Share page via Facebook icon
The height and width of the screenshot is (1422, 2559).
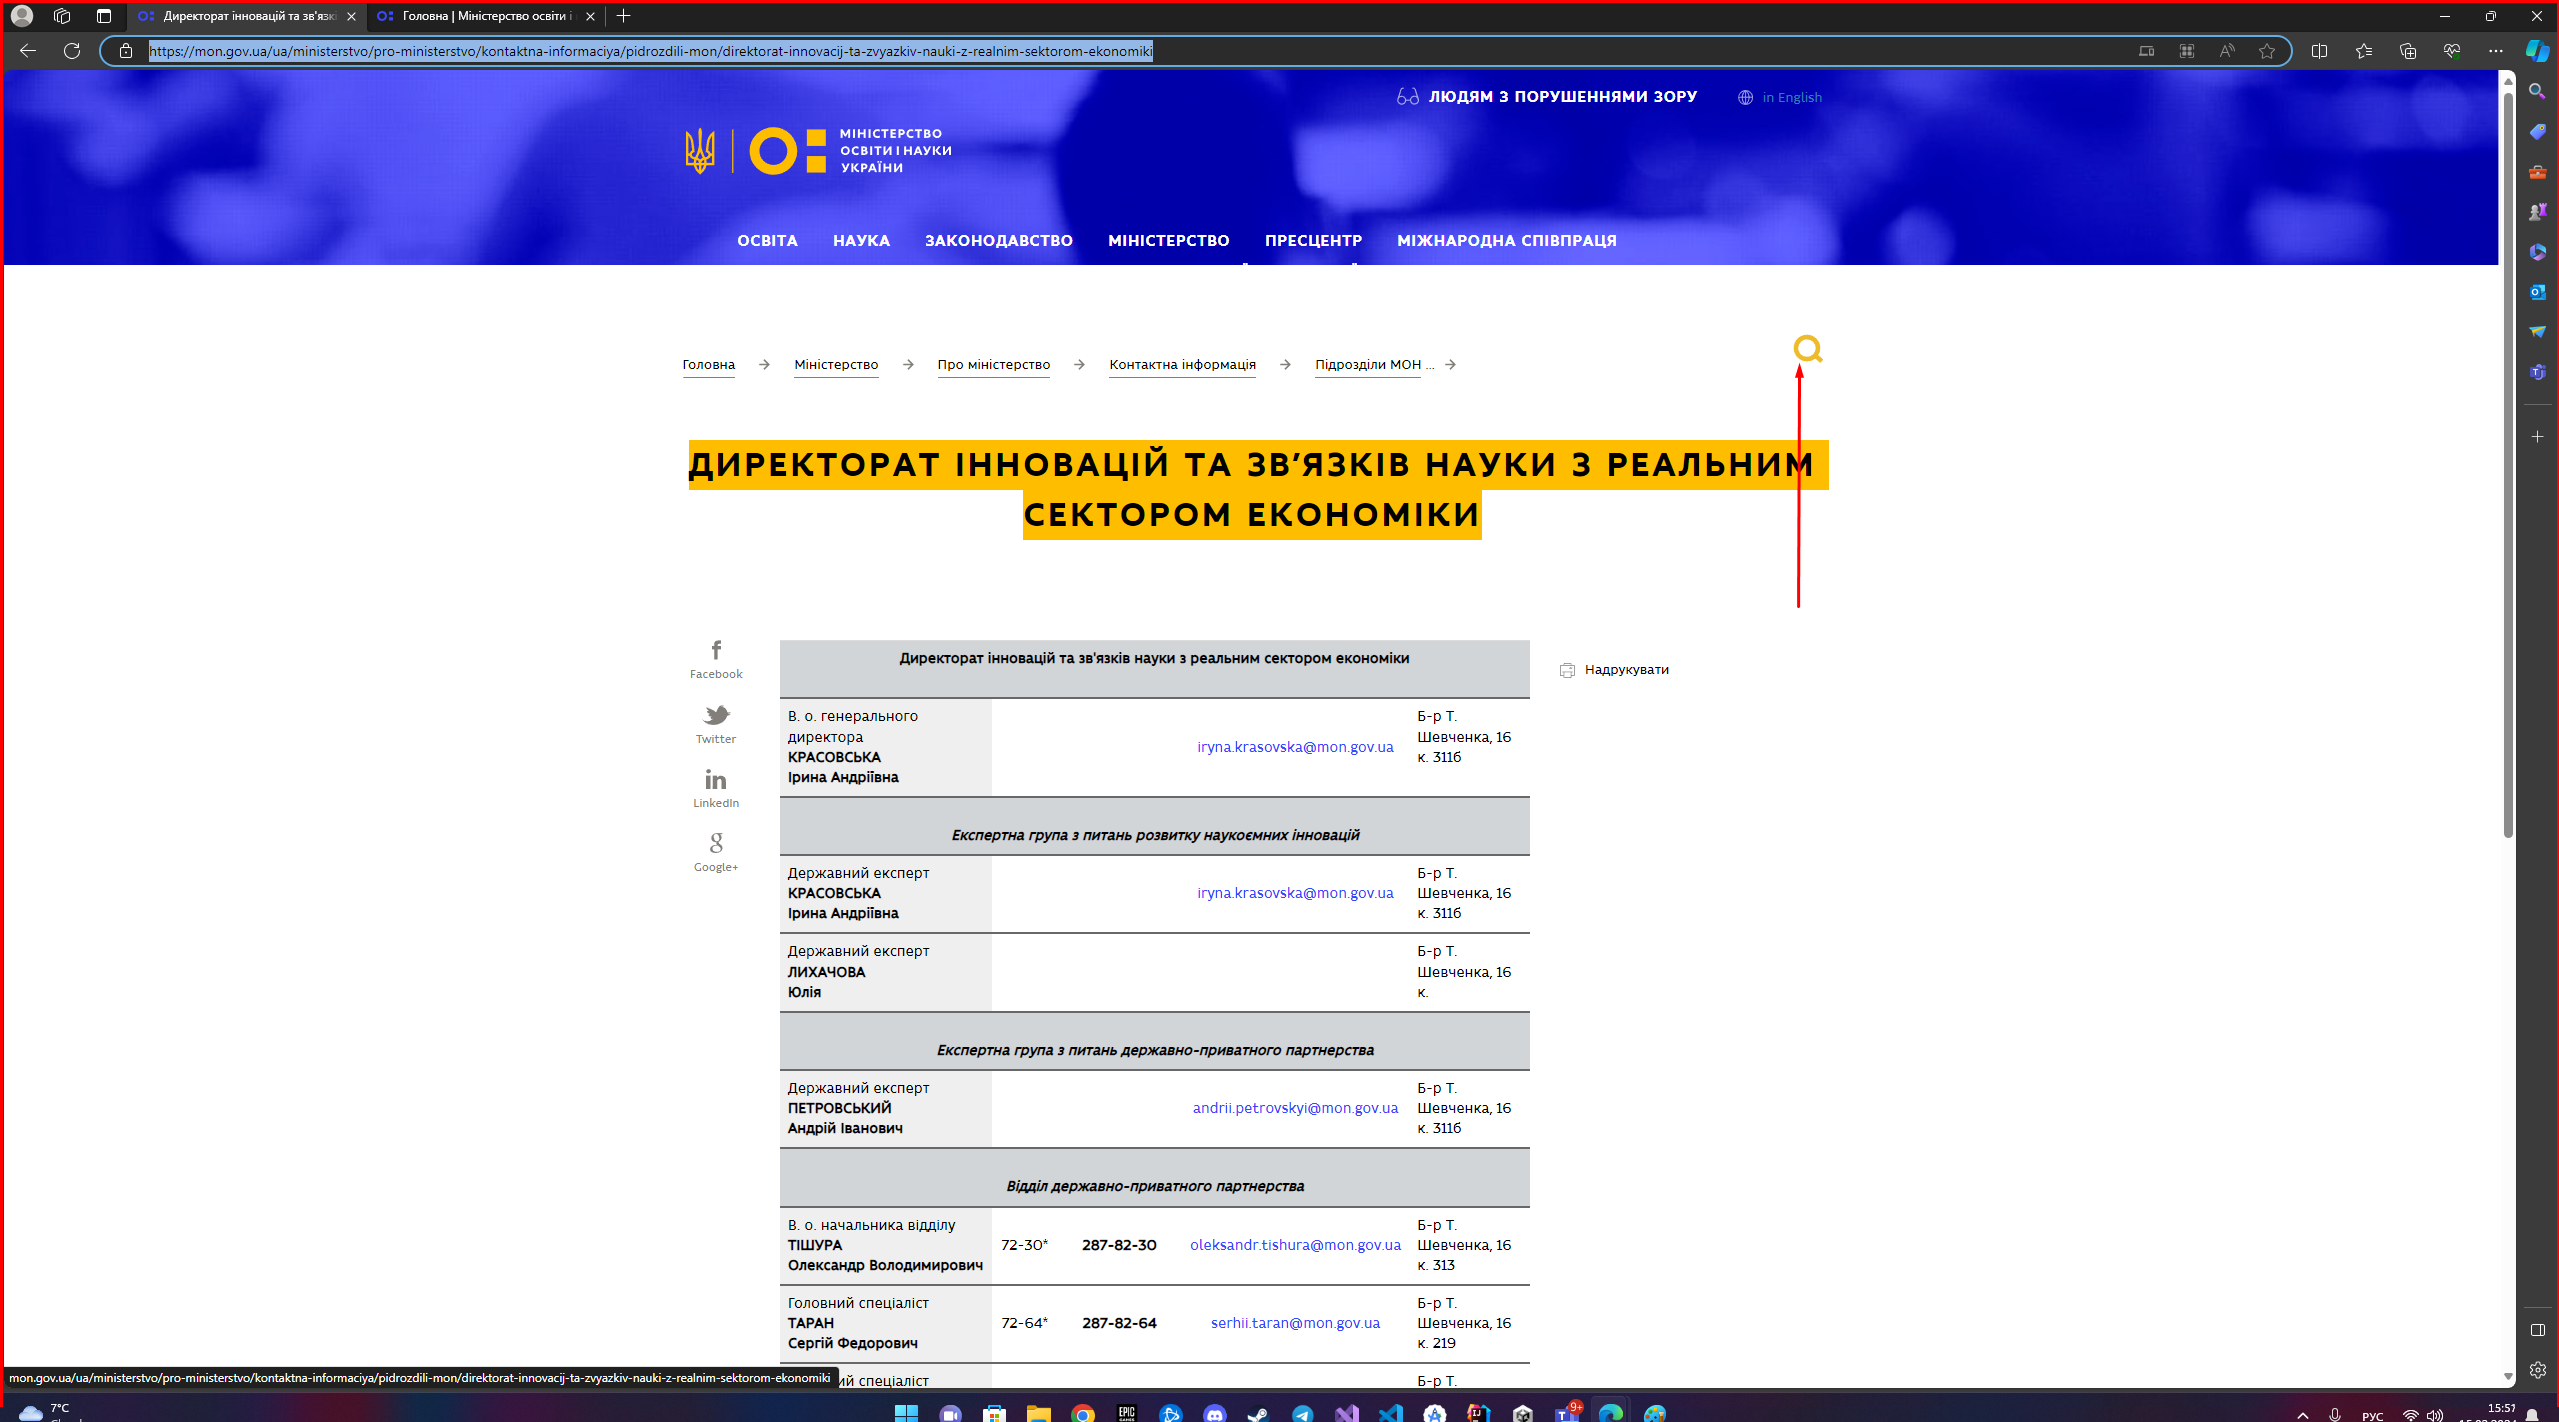(716, 651)
